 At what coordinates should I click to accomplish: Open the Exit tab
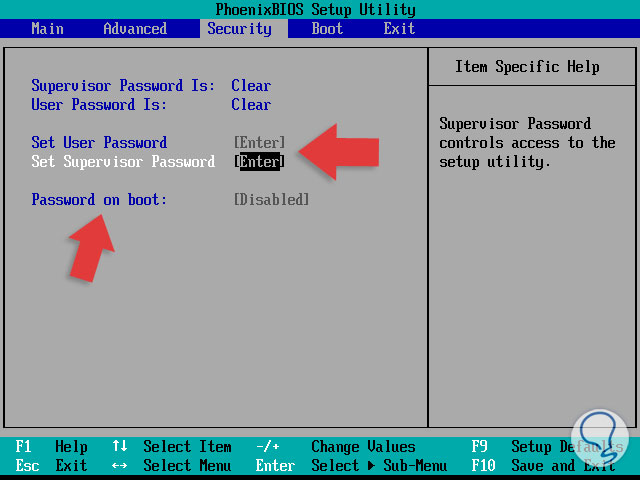399,29
